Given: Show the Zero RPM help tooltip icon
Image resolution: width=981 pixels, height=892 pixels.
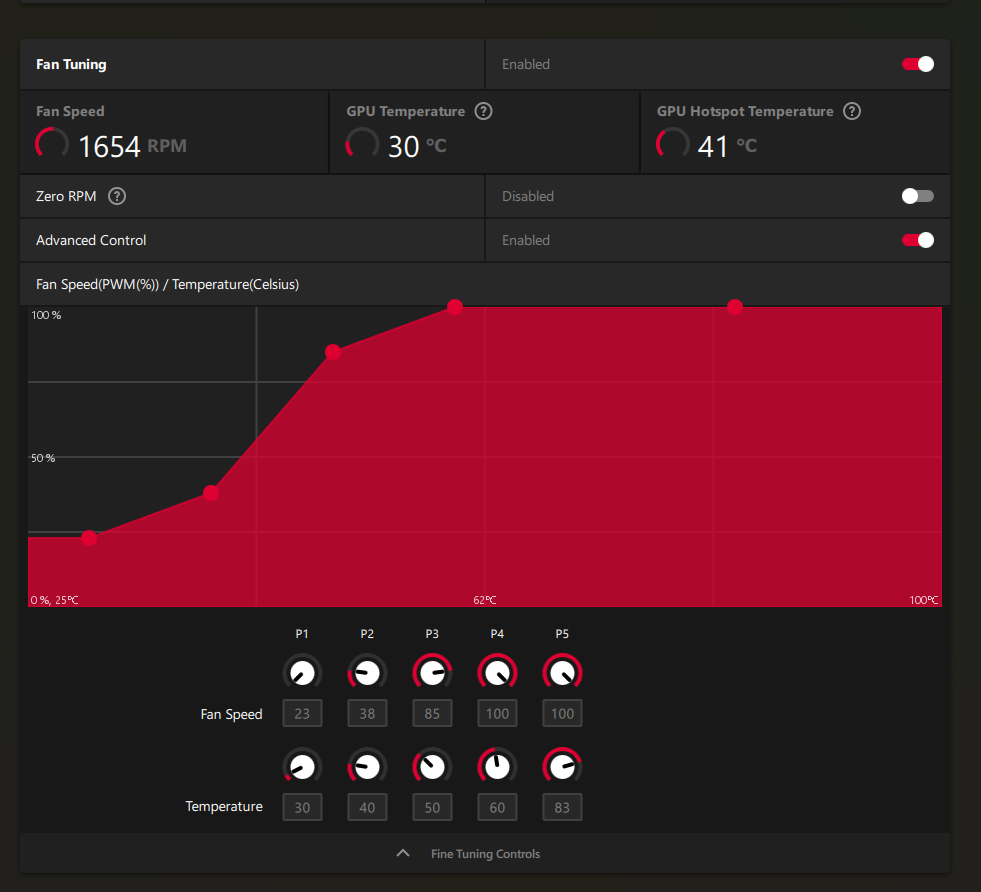Looking at the screenshot, I should click(x=117, y=196).
